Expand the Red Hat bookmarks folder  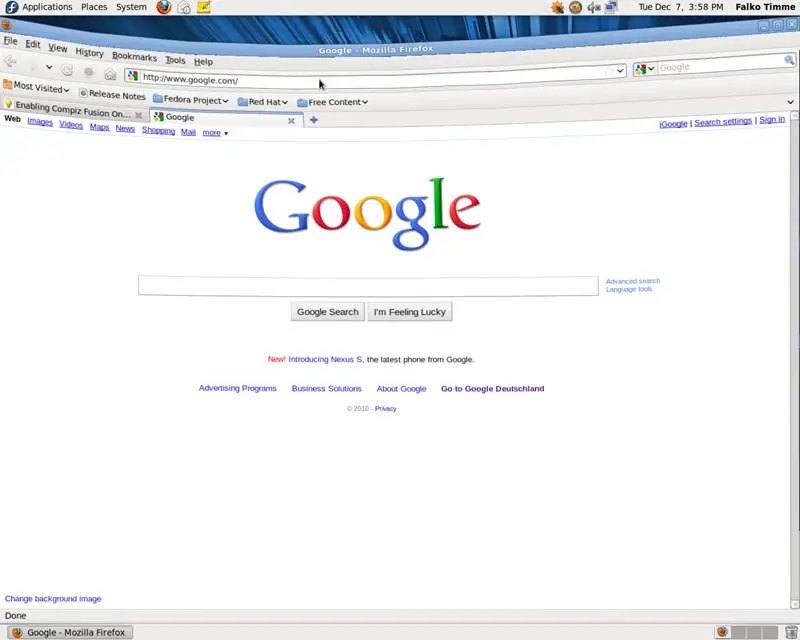pos(263,102)
